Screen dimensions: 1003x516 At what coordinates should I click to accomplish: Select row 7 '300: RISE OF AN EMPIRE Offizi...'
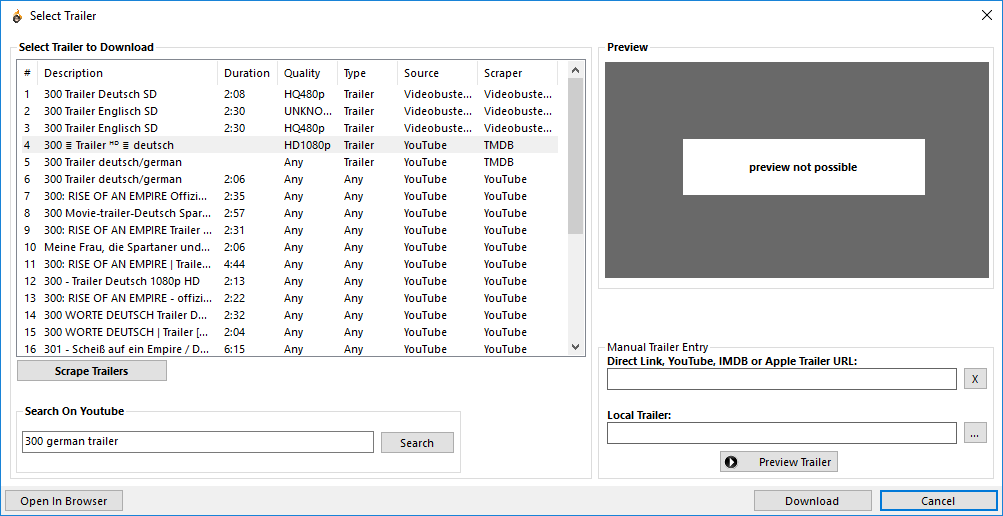(x=289, y=196)
